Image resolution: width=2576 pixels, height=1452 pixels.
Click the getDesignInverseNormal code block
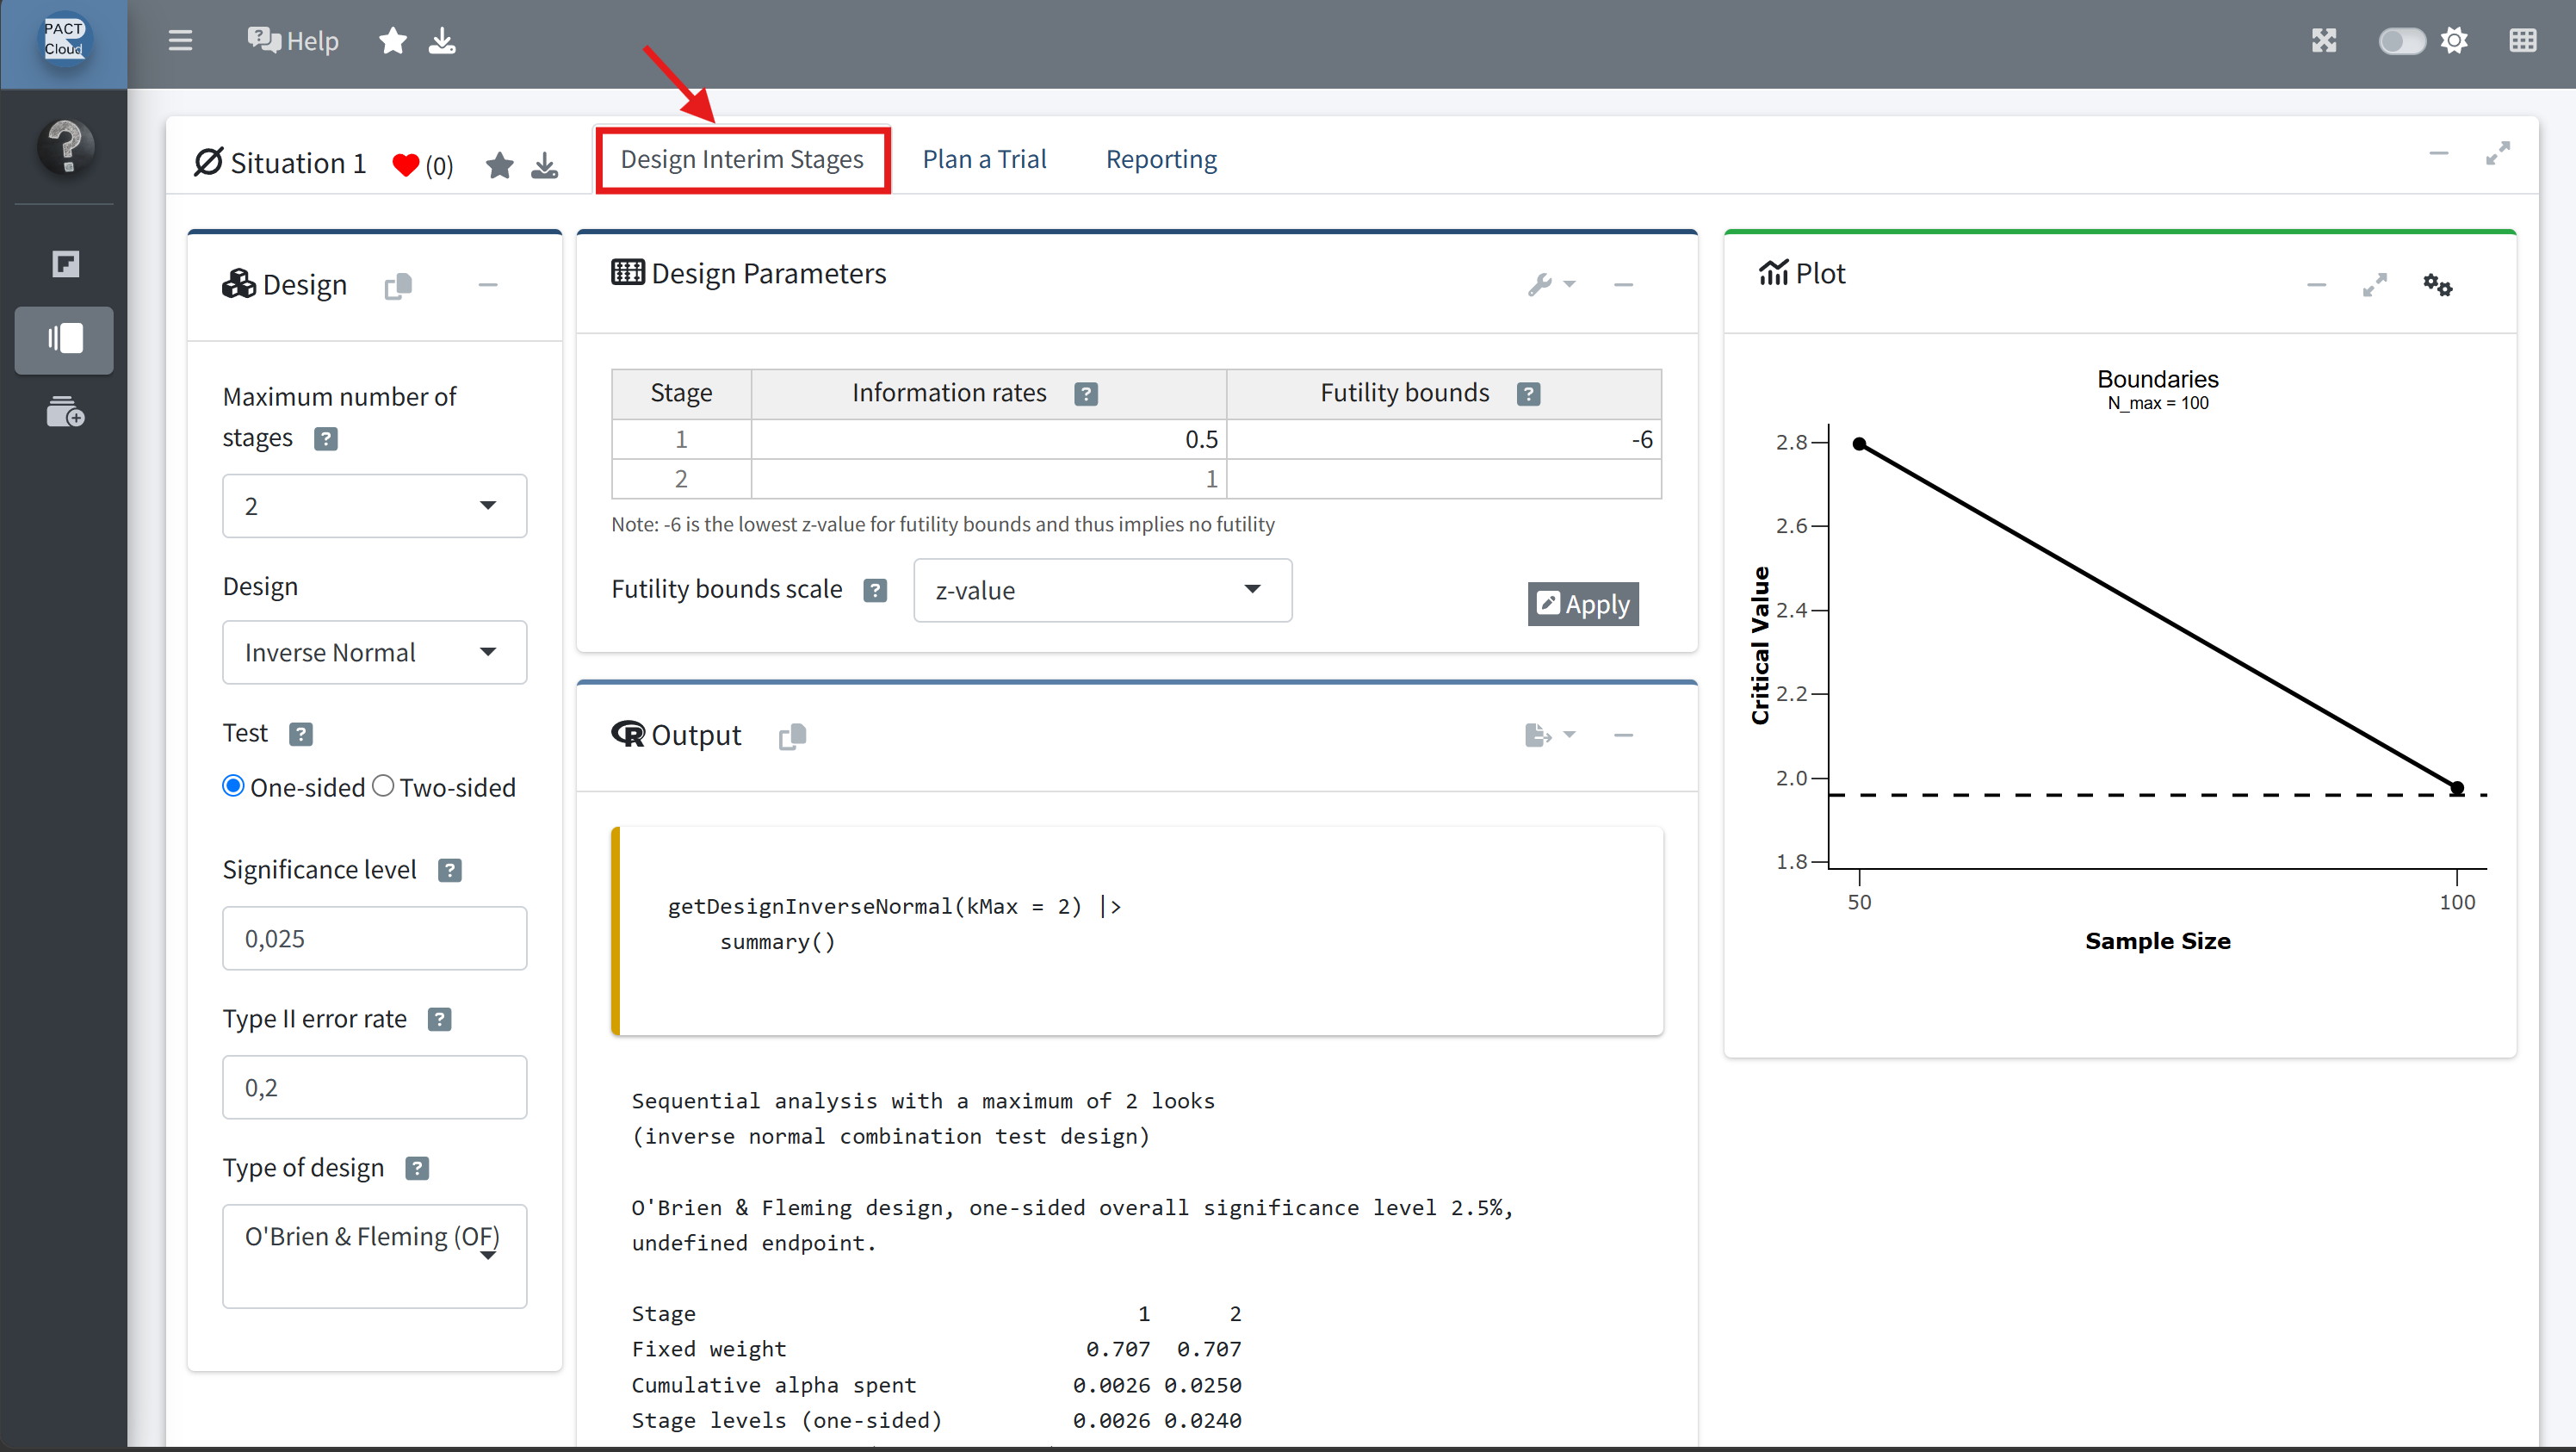click(1137, 931)
